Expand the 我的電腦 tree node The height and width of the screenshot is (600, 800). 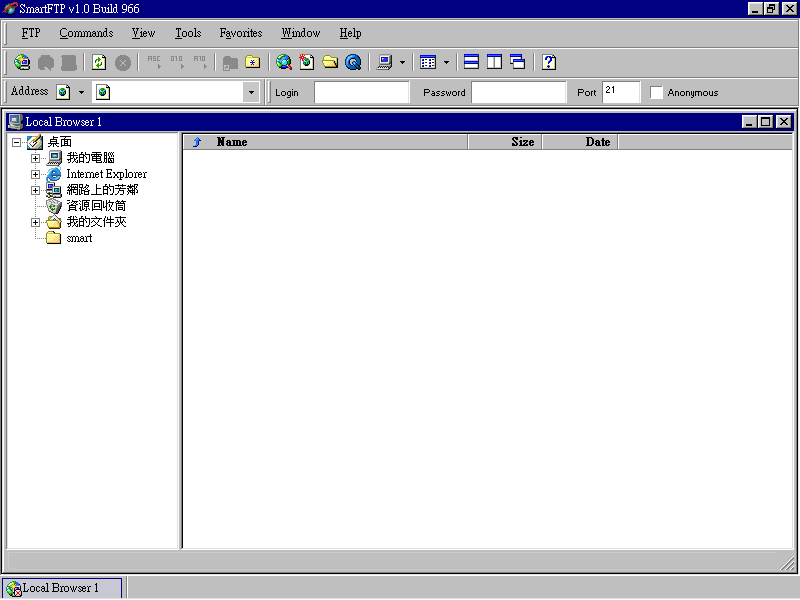35,158
